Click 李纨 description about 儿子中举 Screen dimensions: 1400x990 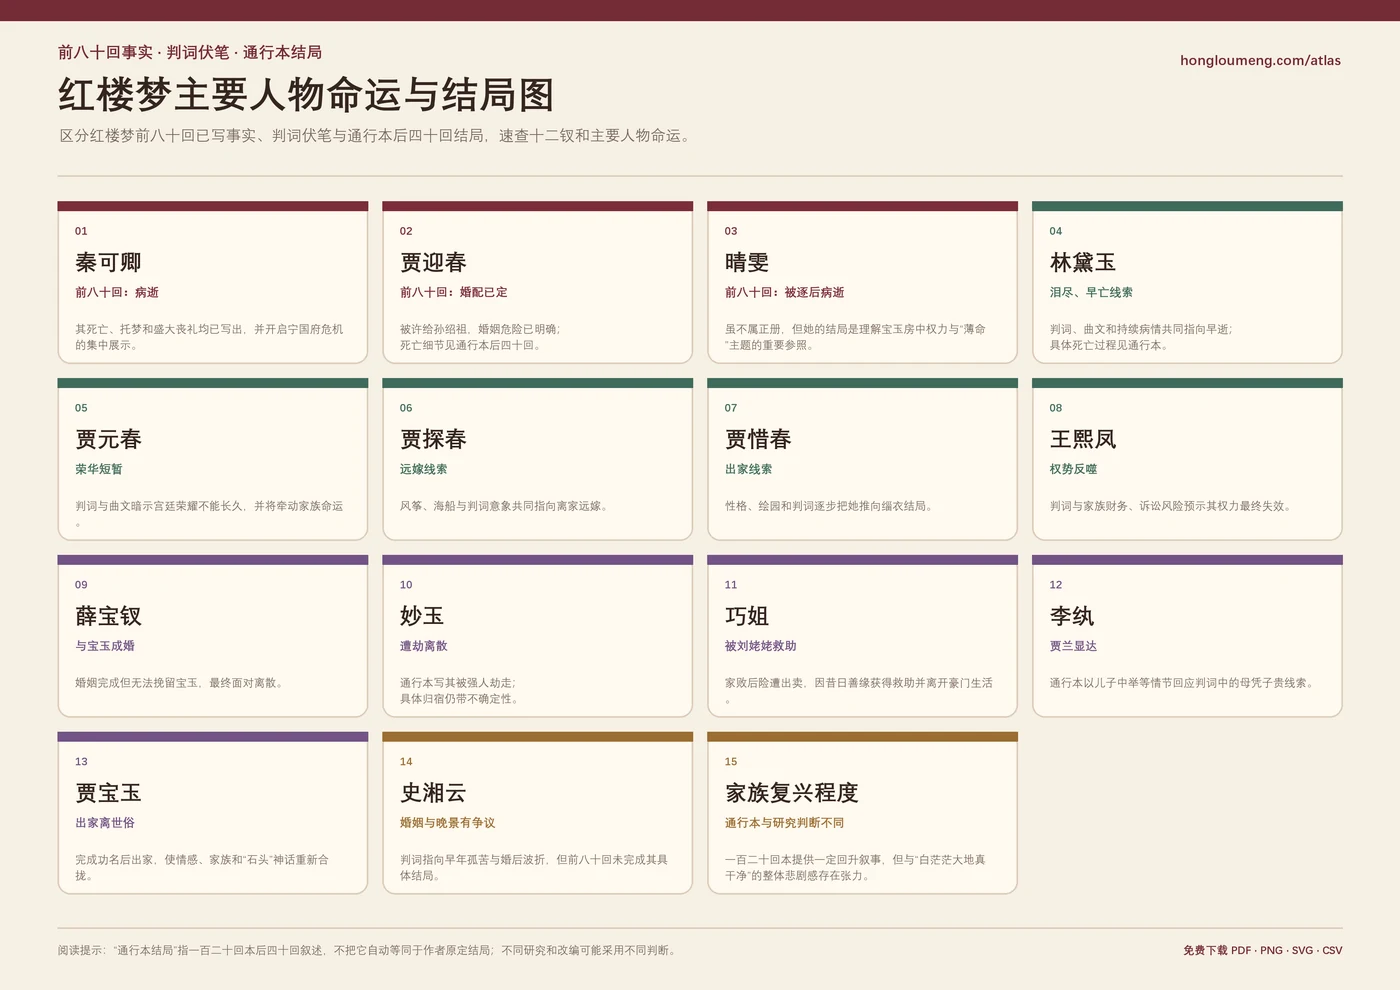click(x=1182, y=683)
